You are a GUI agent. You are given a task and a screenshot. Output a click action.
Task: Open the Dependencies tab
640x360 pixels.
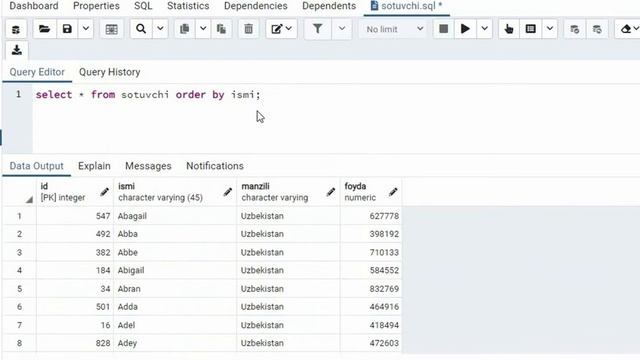coord(256,6)
